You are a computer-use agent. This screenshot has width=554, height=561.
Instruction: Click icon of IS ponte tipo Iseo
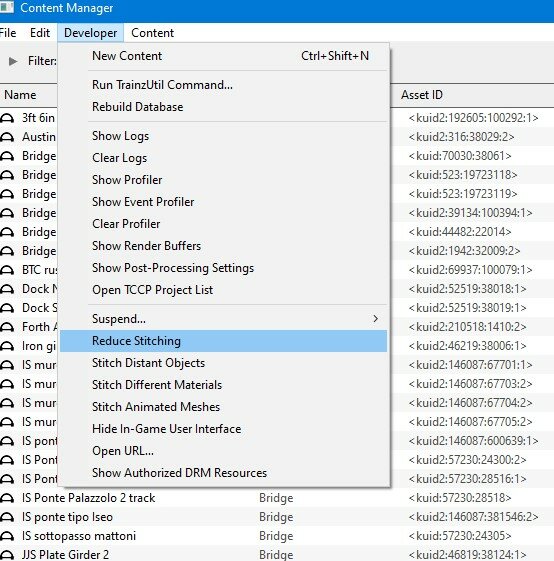[6, 517]
